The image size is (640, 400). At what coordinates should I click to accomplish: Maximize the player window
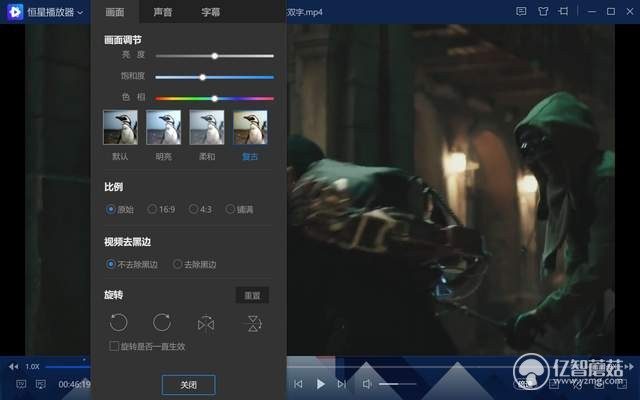coord(611,11)
